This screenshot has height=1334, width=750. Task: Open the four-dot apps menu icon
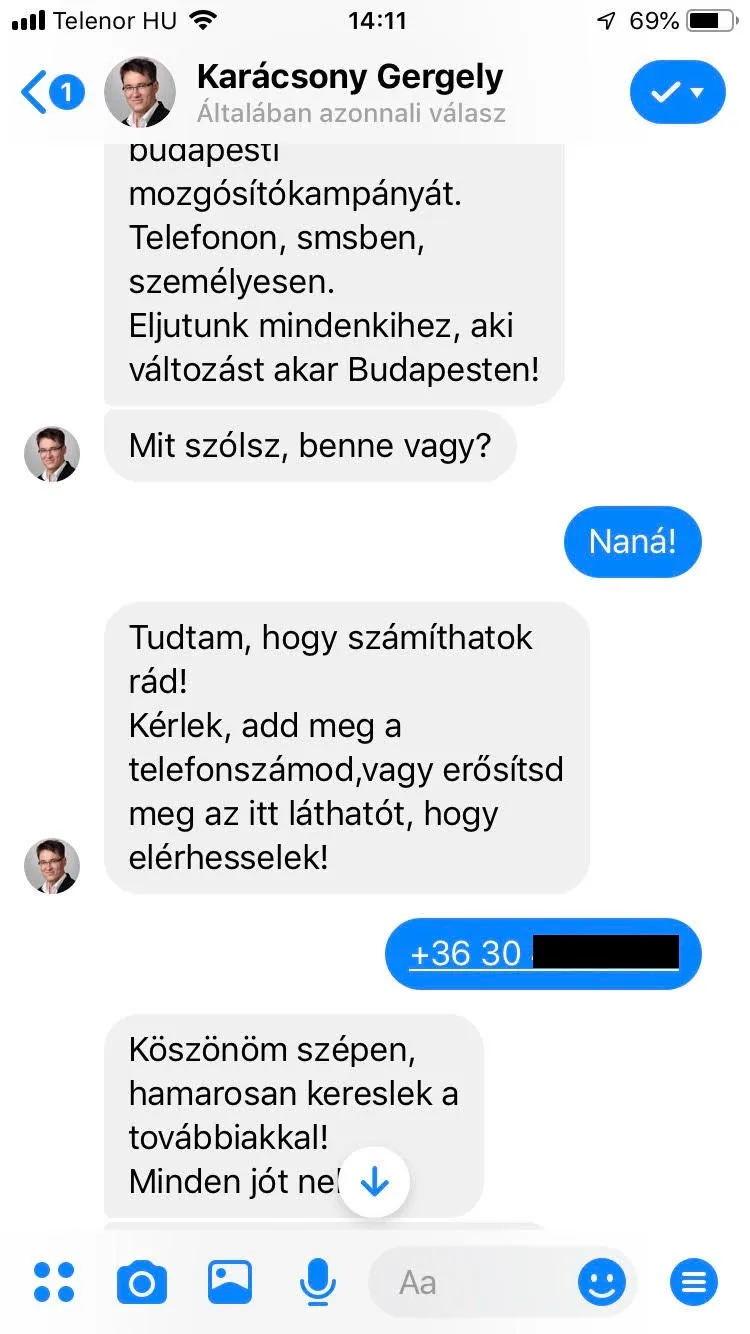tap(54, 1282)
